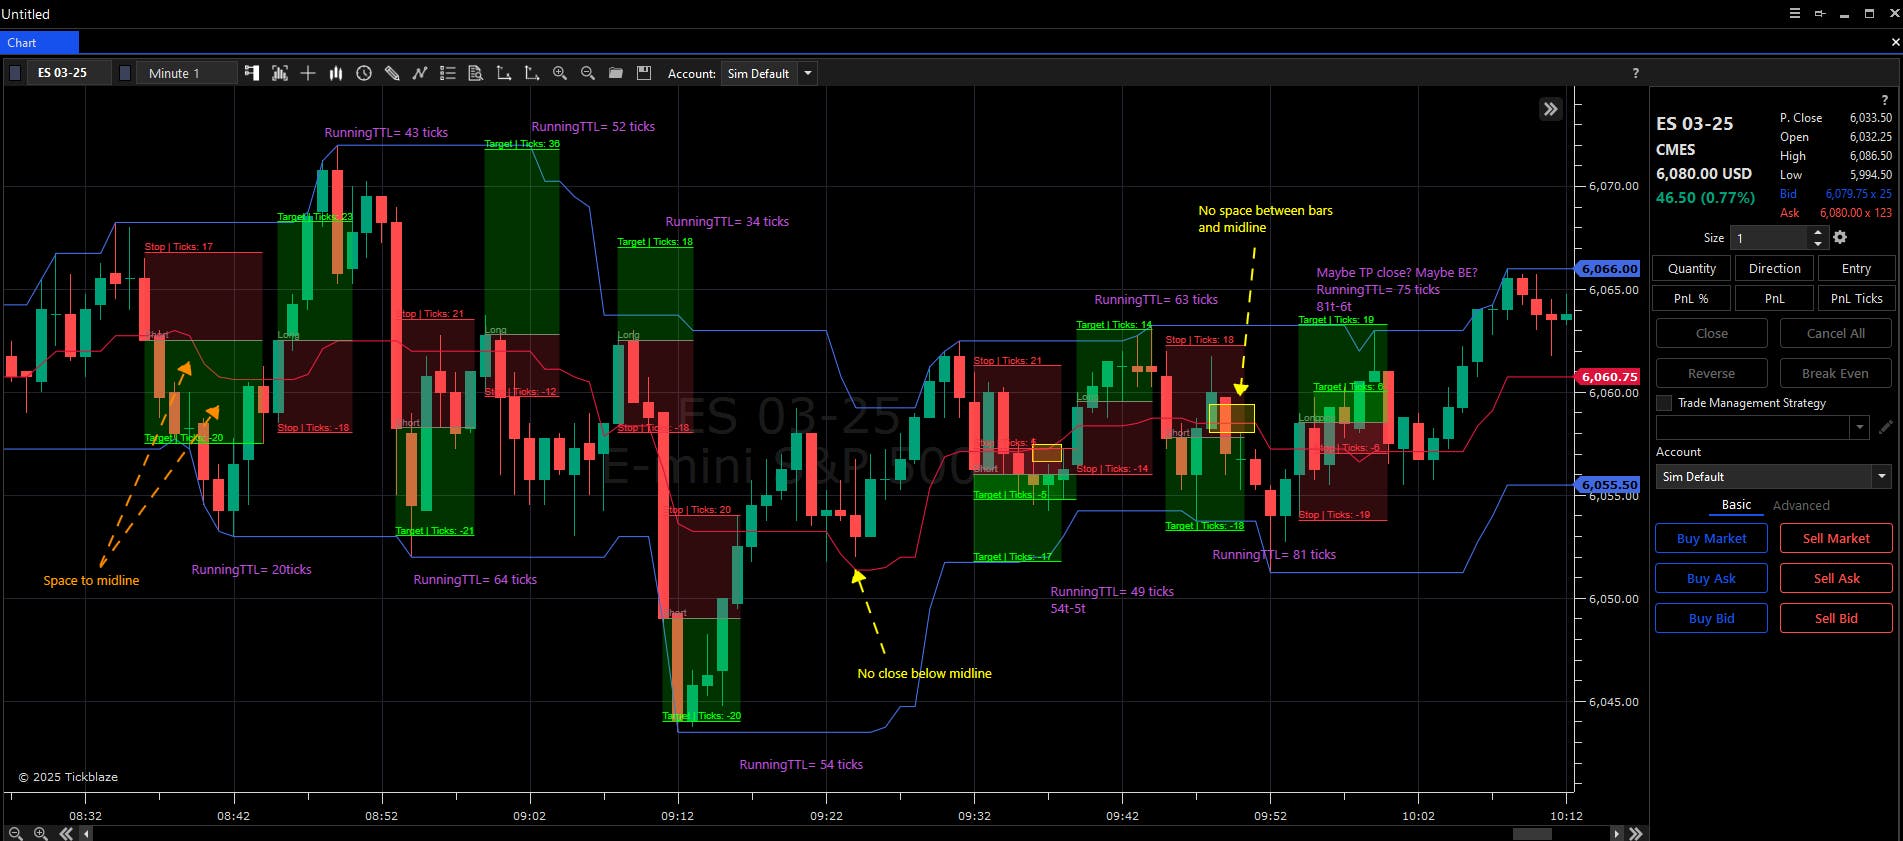
Task: Click the Reverse button
Action: coord(1711,373)
